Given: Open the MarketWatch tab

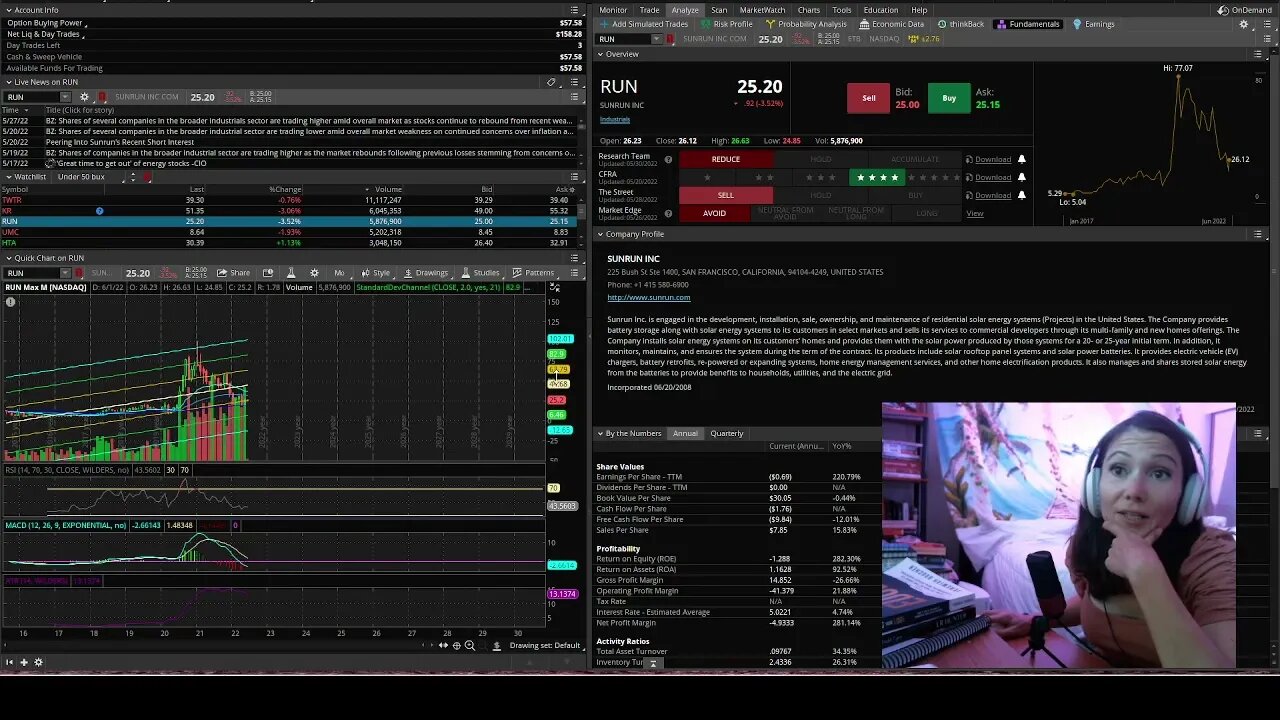Looking at the screenshot, I should (763, 10).
